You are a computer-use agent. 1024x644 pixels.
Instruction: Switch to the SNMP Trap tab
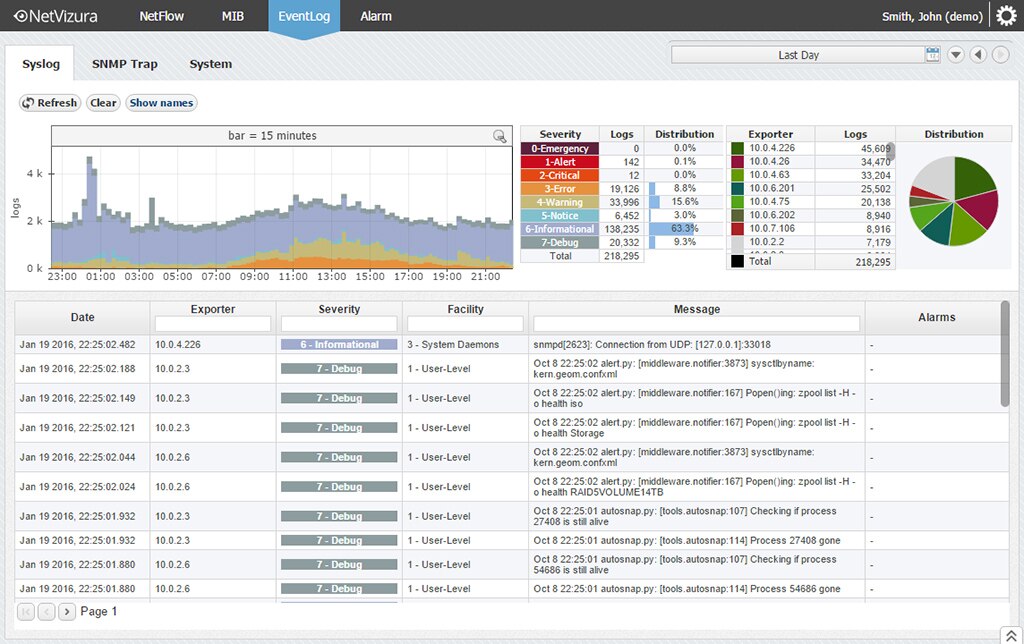point(125,64)
